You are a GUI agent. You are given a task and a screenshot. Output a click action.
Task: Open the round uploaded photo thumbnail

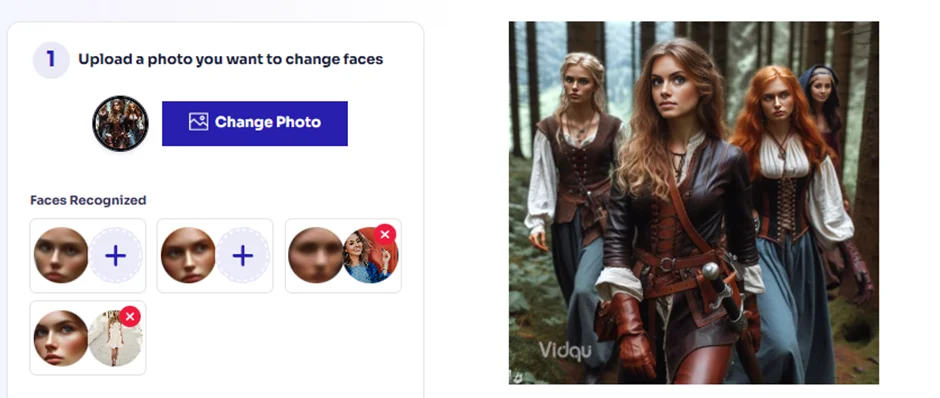point(120,123)
